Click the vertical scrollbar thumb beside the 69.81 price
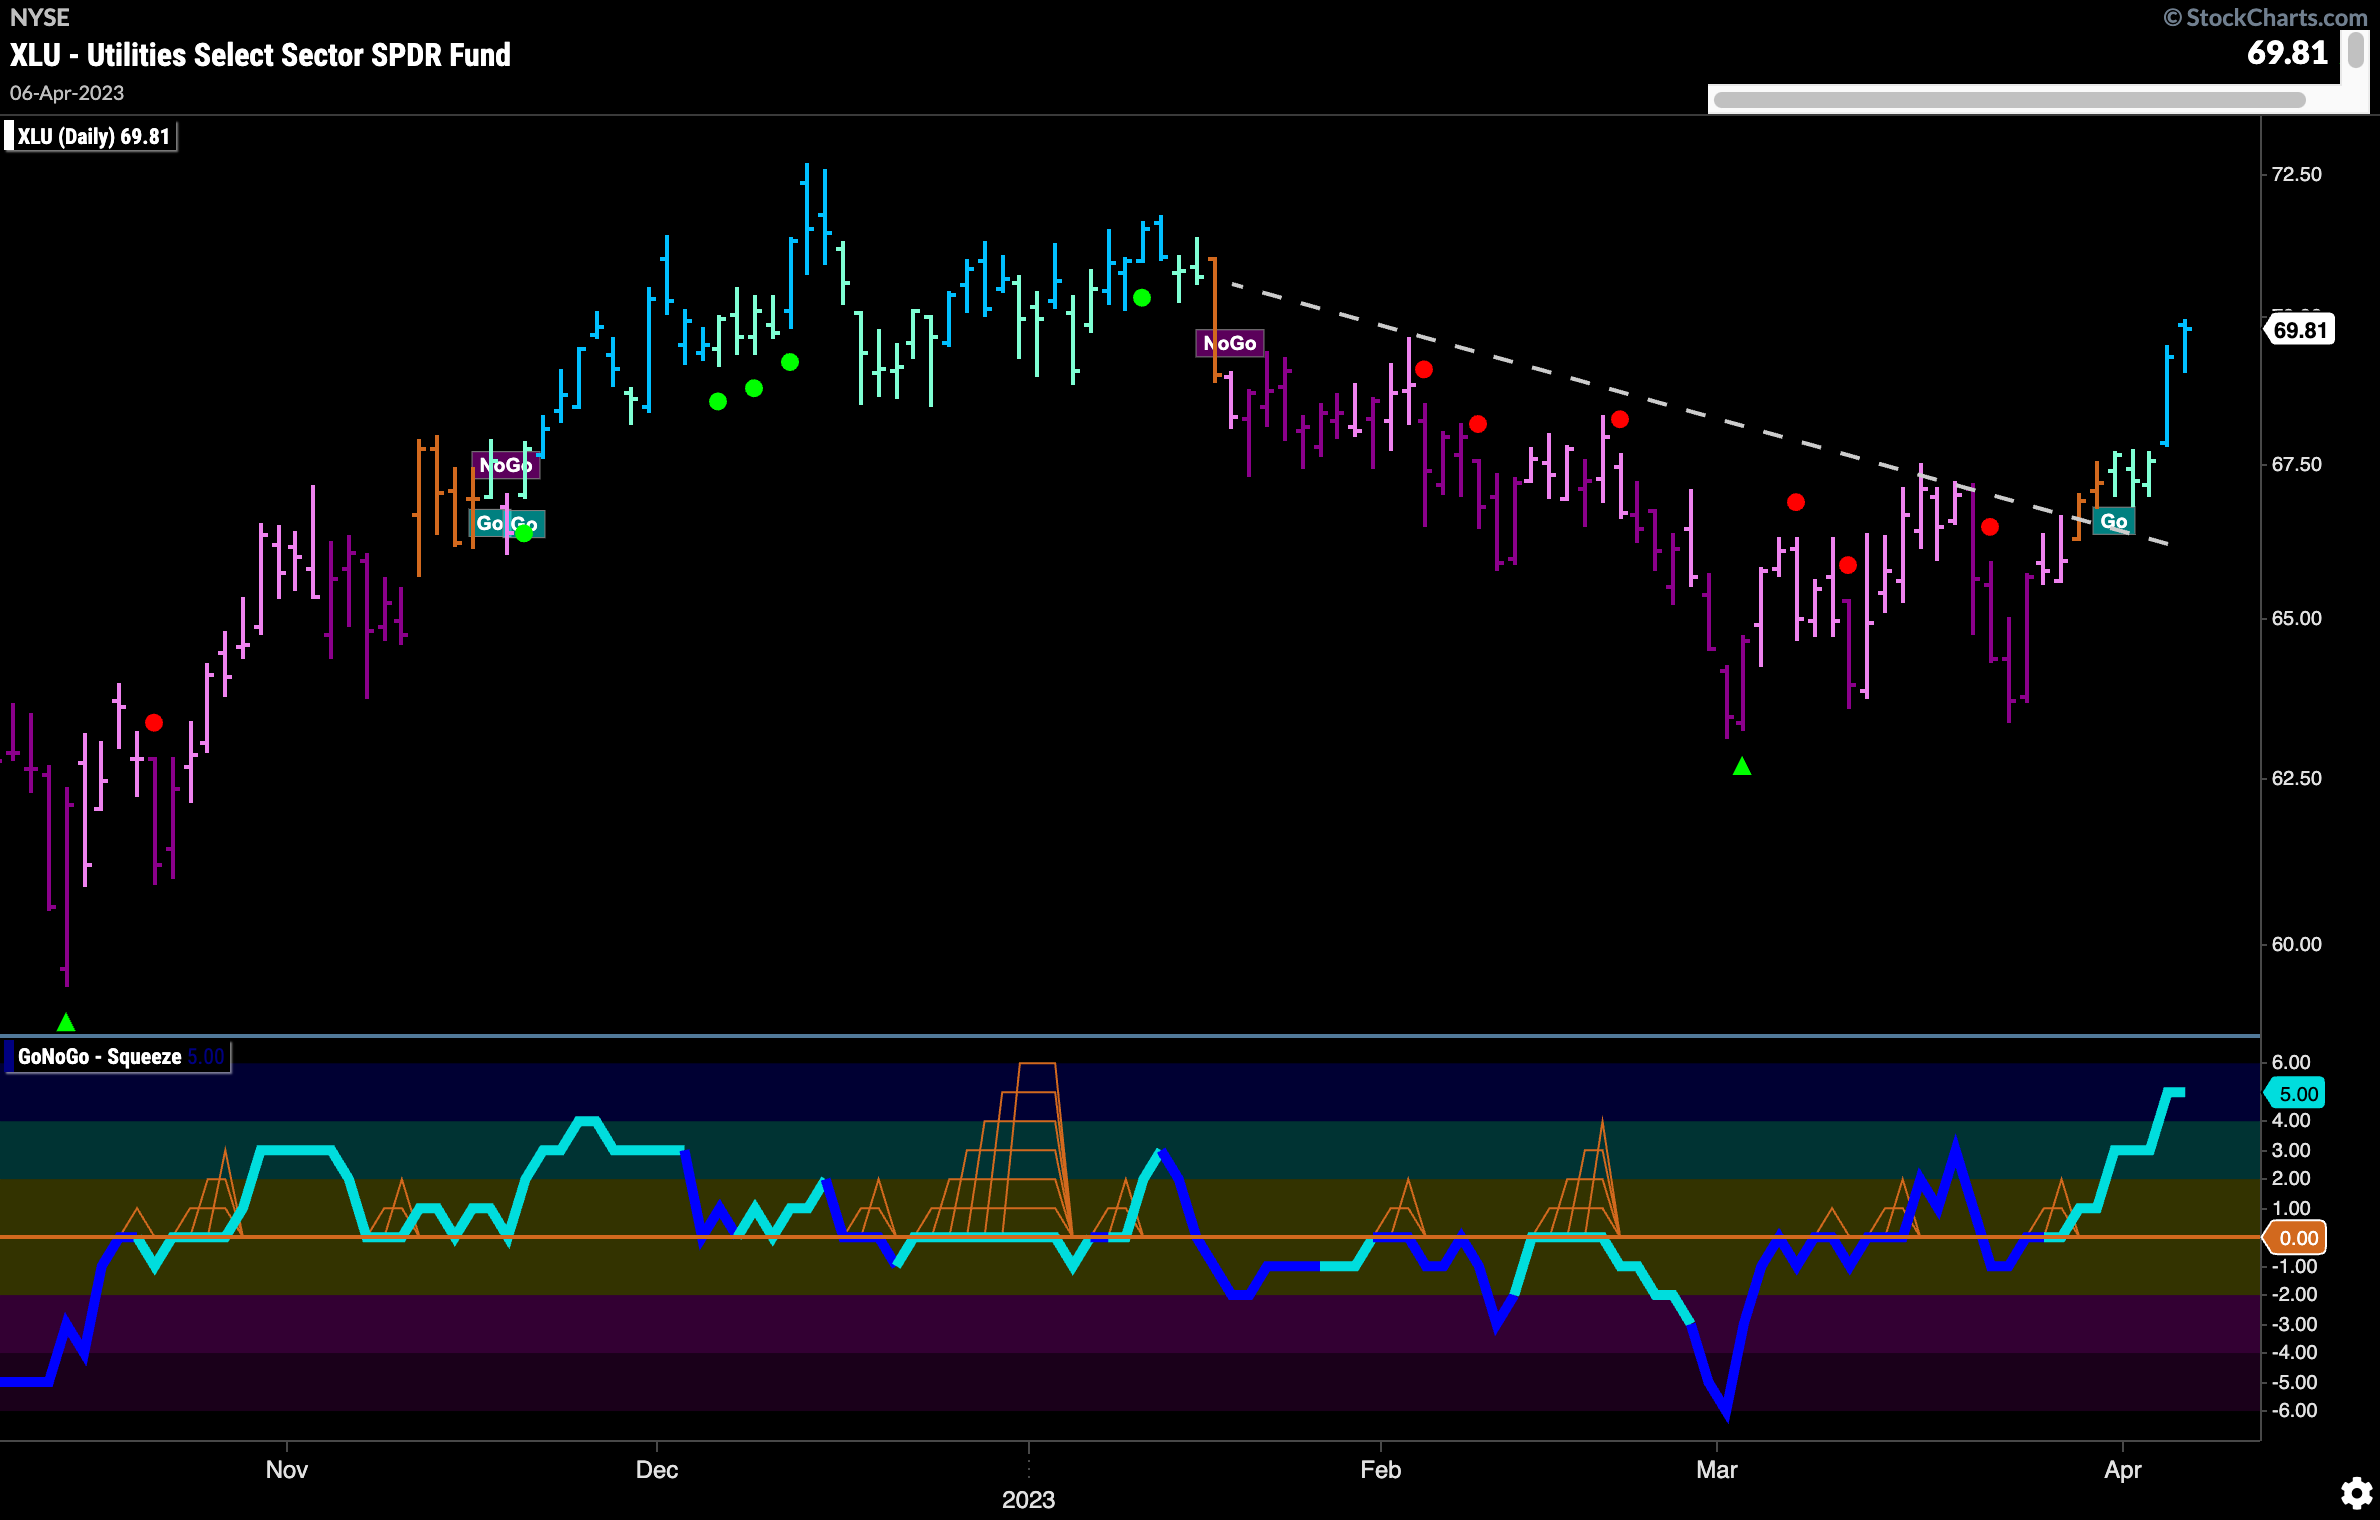Screen dimensions: 2380x1520 2355,50
